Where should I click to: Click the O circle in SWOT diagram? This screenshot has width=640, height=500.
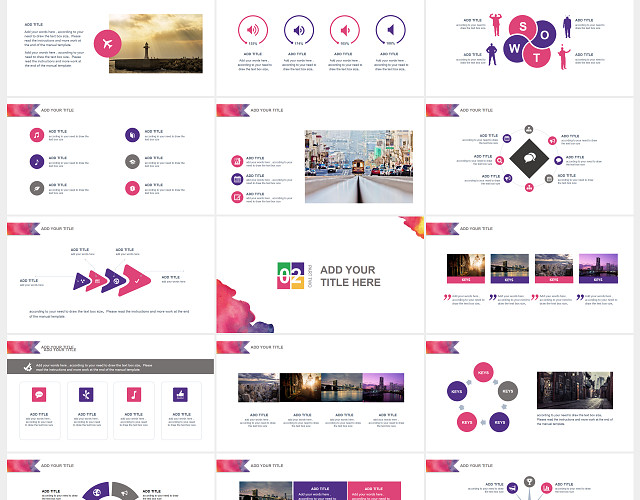pyautogui.click(x=544, y=35)
